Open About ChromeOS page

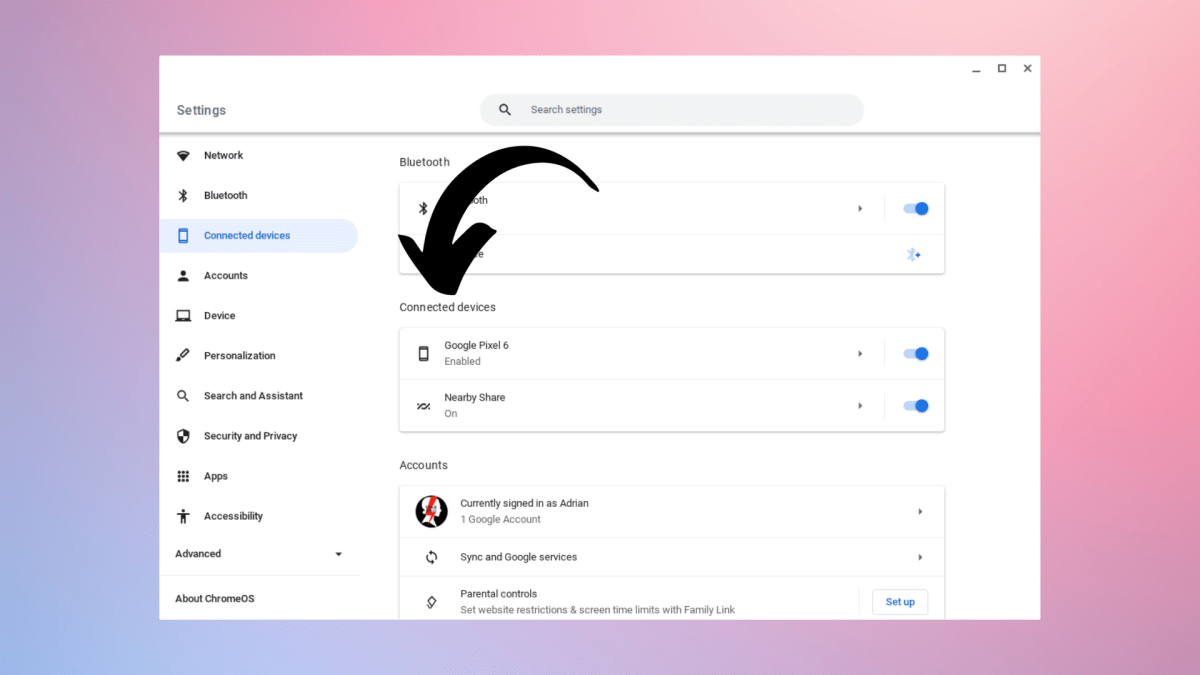pos(215,599)
